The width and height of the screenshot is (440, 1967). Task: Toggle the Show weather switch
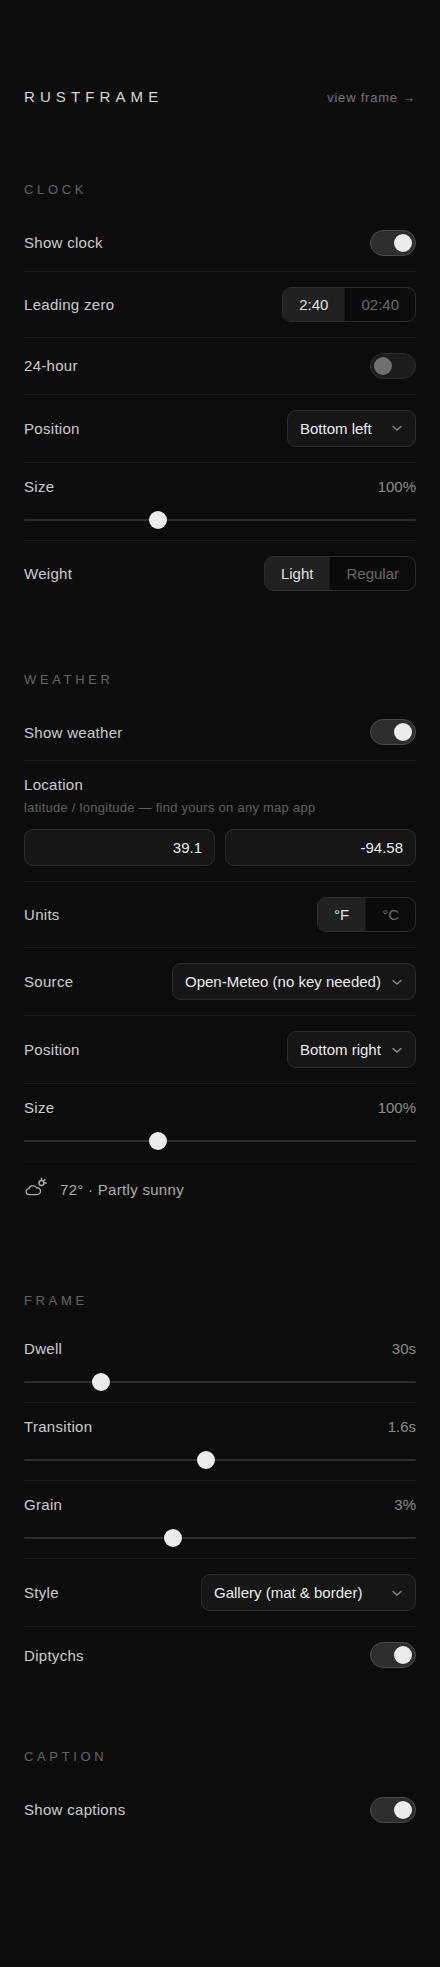(393, 733)
